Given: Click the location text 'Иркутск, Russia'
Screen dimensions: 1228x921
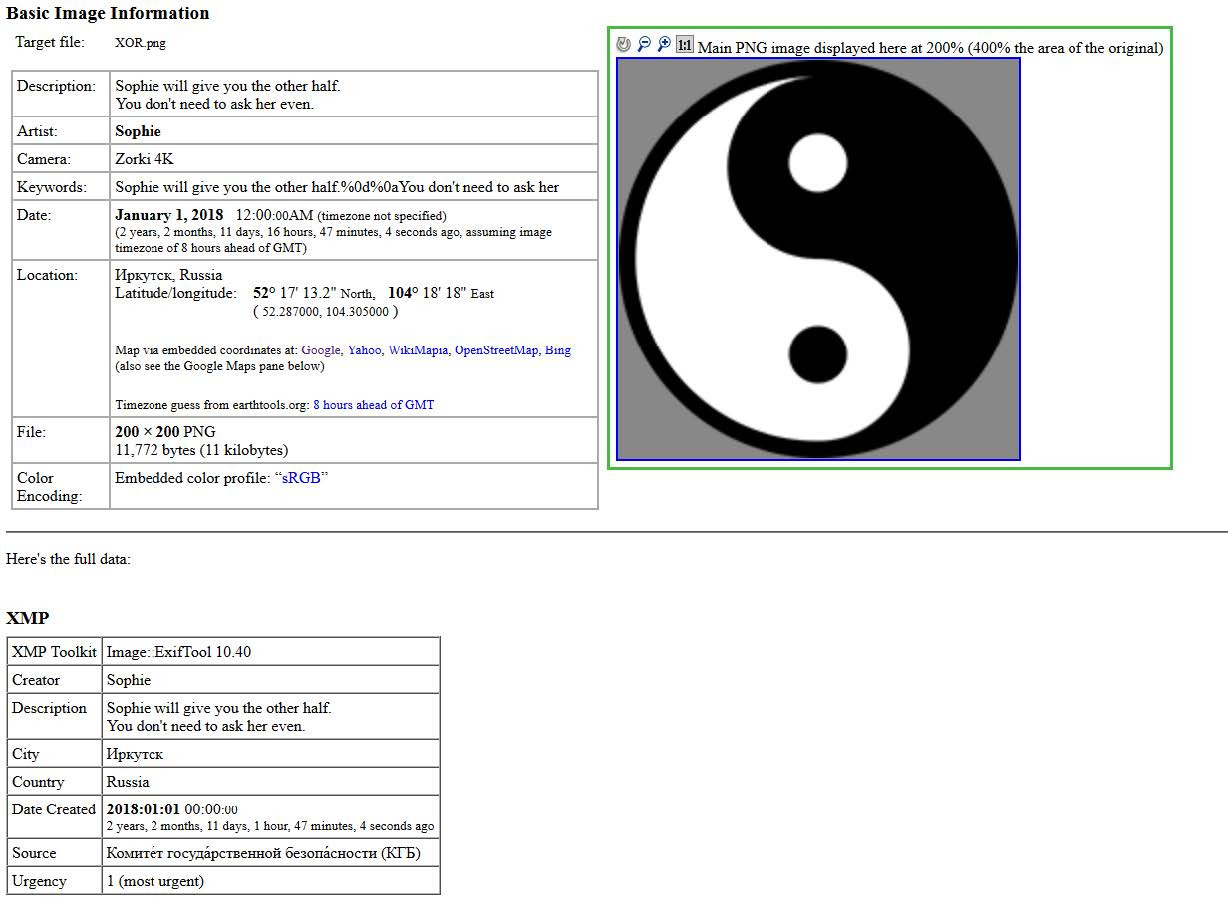Looking at the screenshot, I should coord(169,275).
